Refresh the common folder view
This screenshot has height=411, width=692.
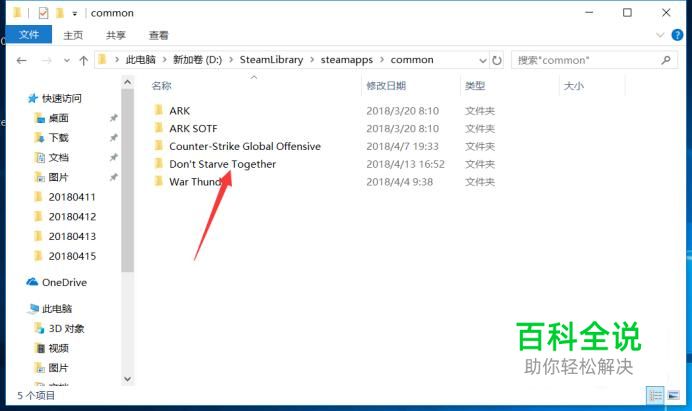(x=497, y=60)
